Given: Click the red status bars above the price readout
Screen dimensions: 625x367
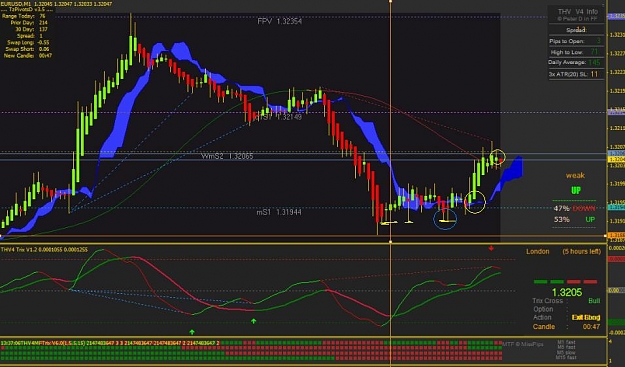Looking at the screenshot, I should (x=582, y=282).
